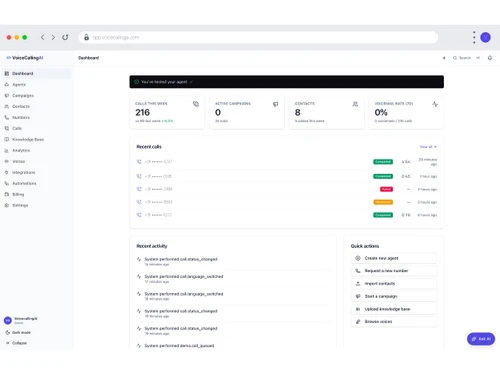Click the 4:54 call duration
Image resolution: width=500 pixels, height=375 pixels.
(406, 162)
